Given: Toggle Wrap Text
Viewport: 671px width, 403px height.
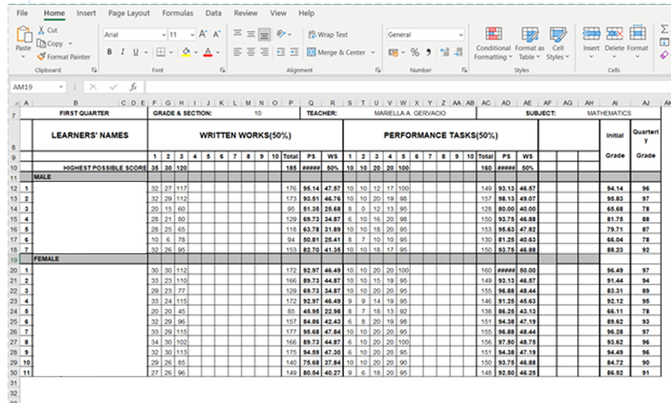Looking at the screenshot, I should pos(328,35).
